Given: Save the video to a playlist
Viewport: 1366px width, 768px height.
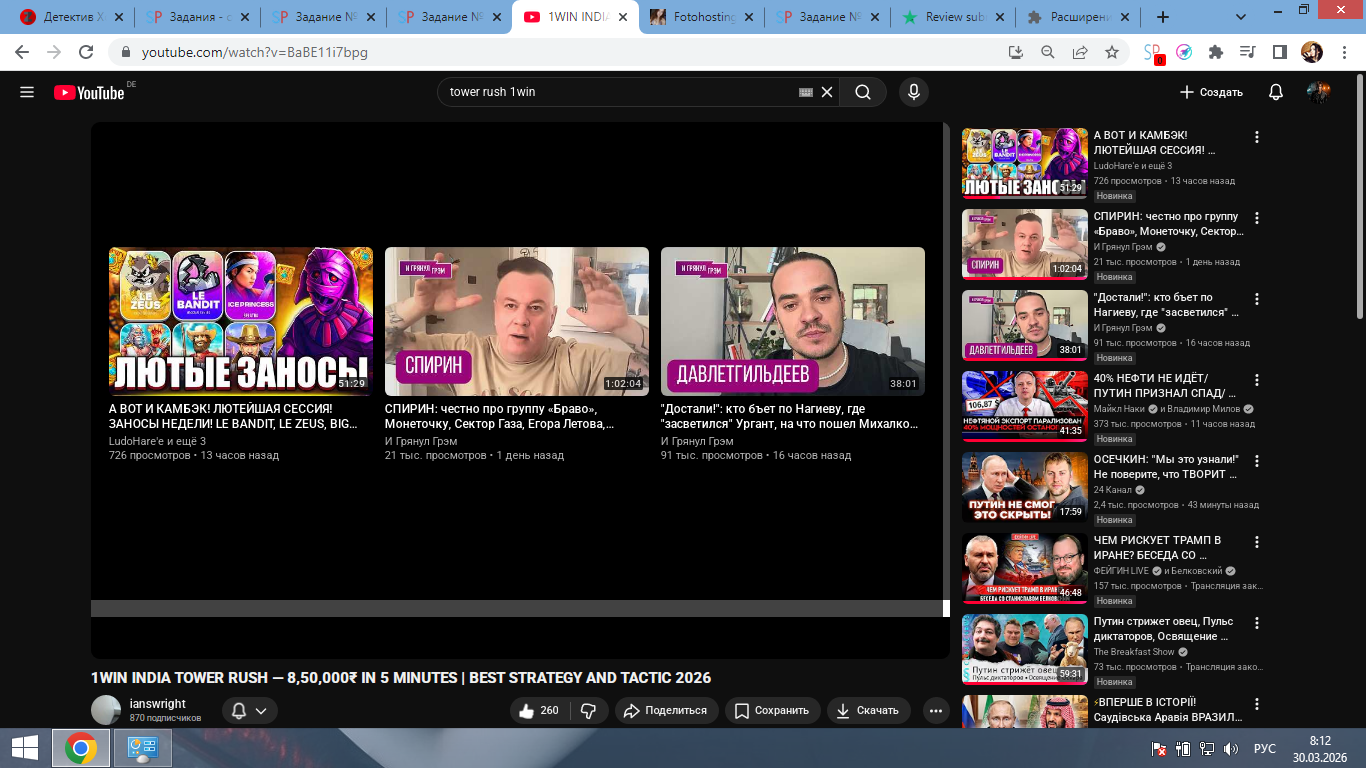Looking at the screenshot, I should pyautogui.click(x=771, y=710).
